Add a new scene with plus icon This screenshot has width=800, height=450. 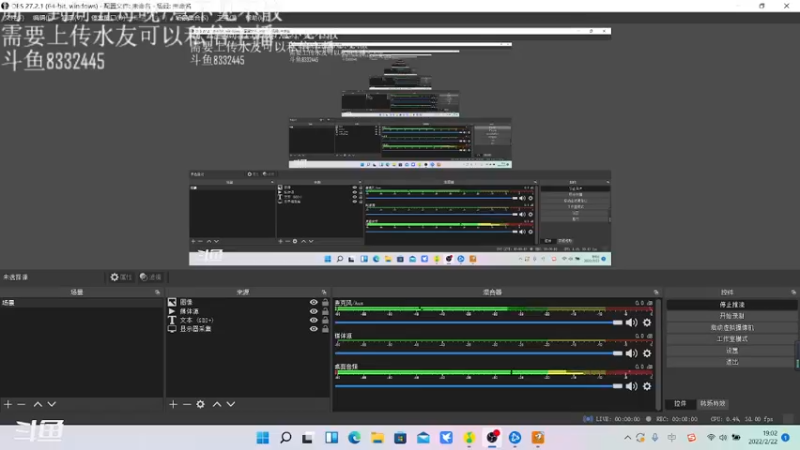coord(8,404)
